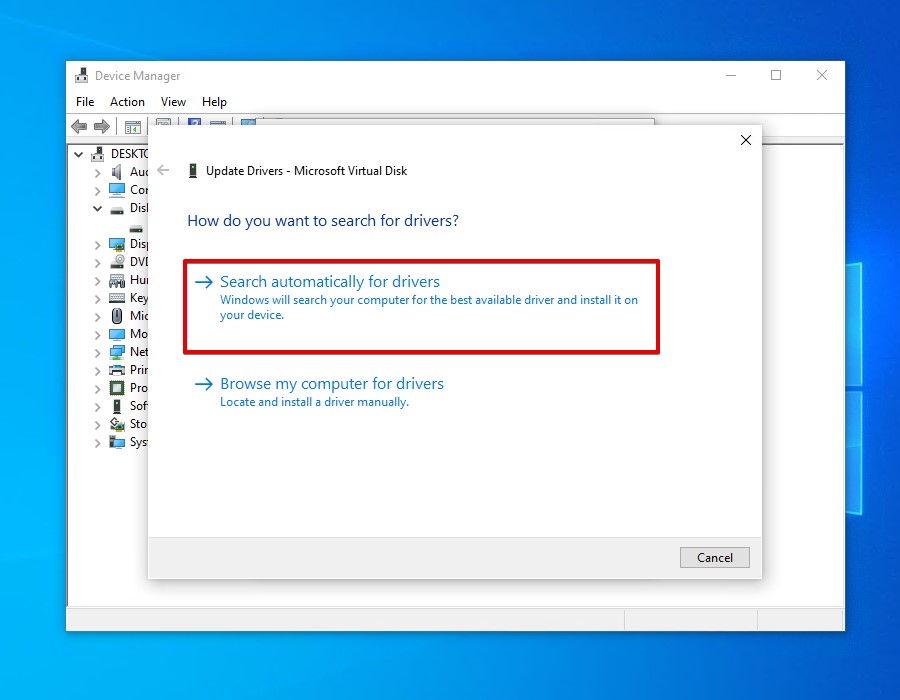Select the DVD drive category icon

click(117, 262)
